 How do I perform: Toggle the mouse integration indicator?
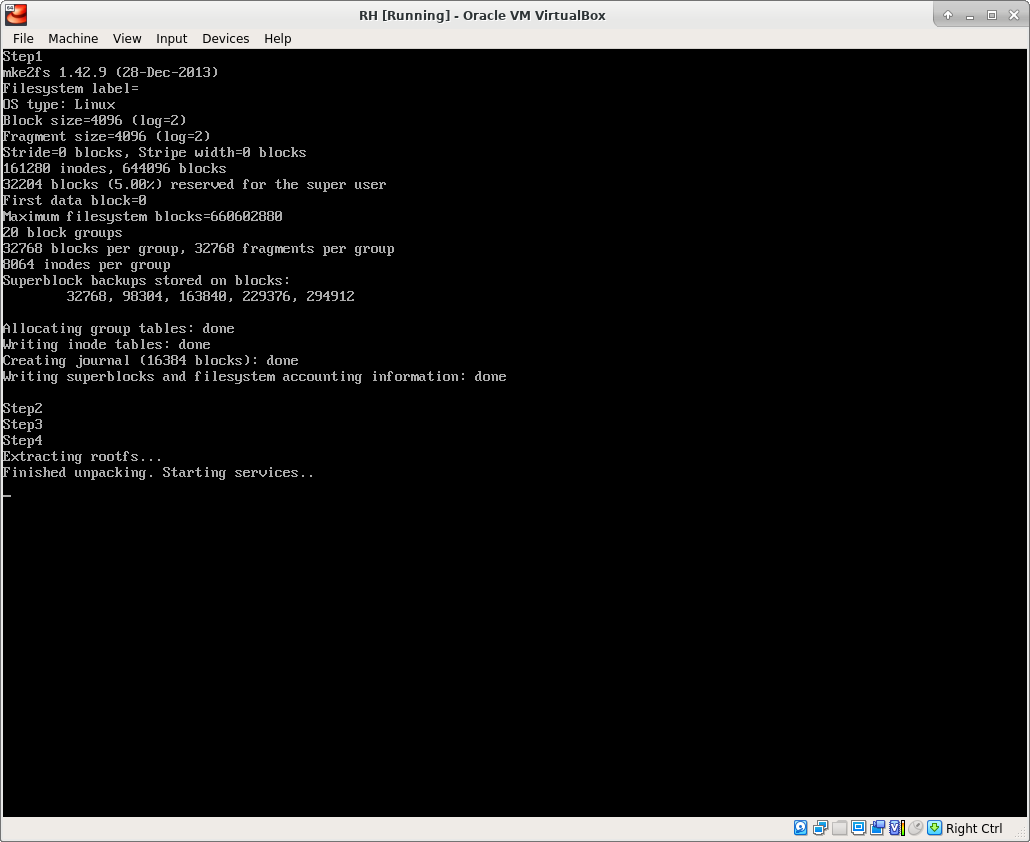tap(915, 828)
